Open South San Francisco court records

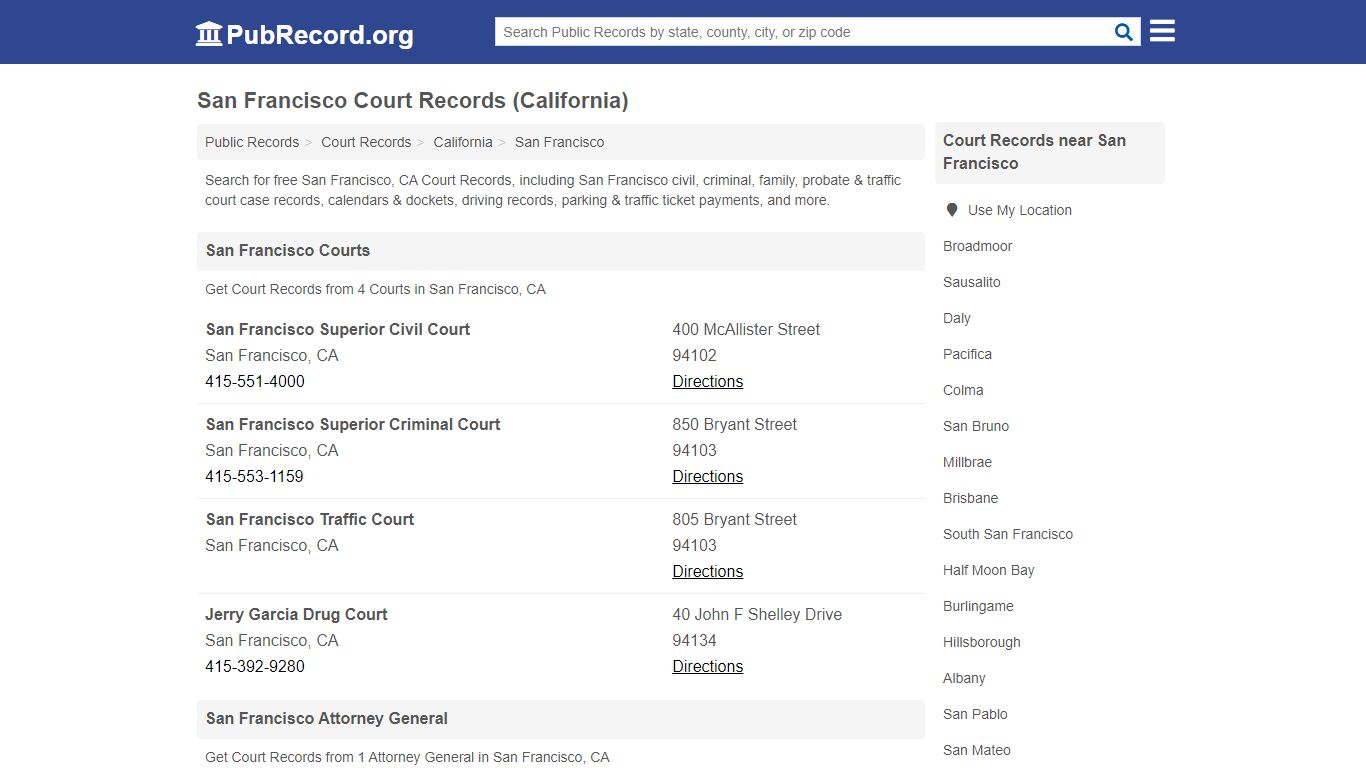[x=1008, y=534]
